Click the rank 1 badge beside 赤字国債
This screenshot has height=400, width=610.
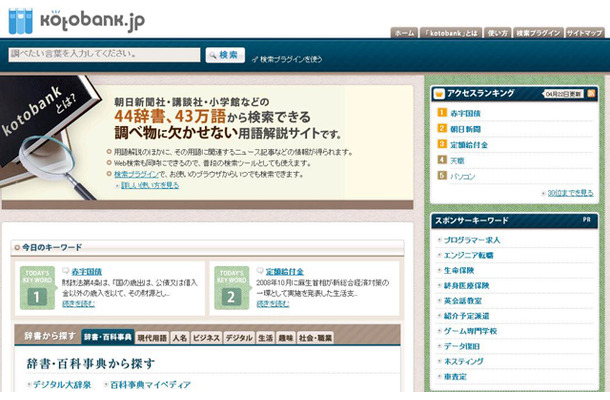442,112
